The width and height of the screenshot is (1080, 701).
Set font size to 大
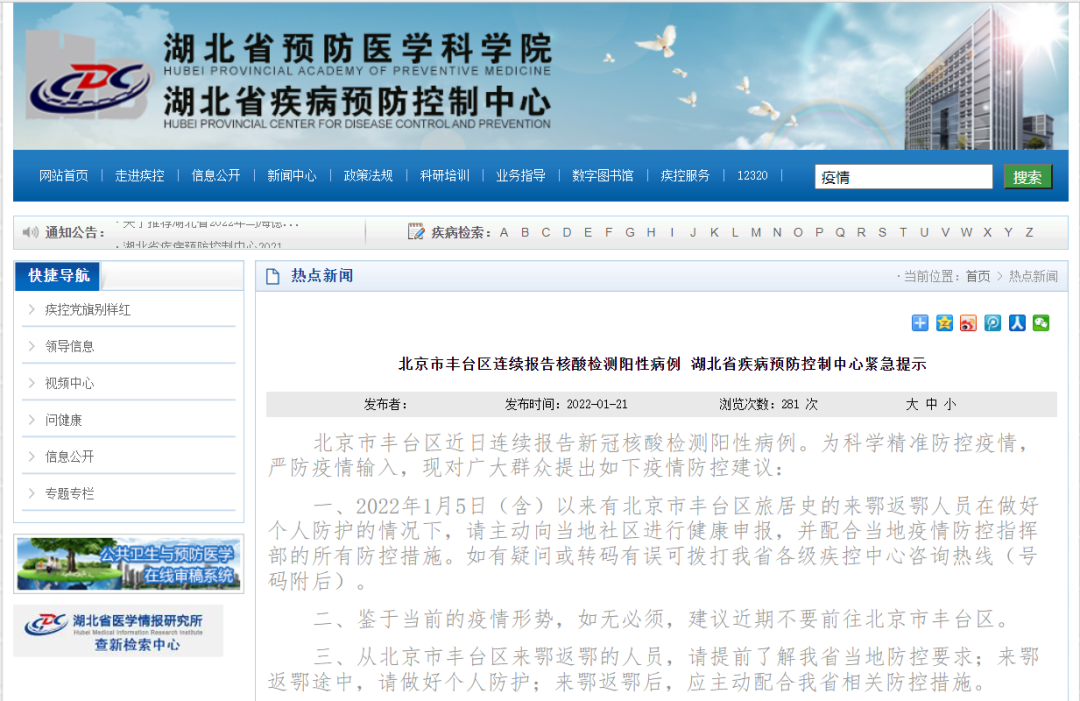[912, 404]
